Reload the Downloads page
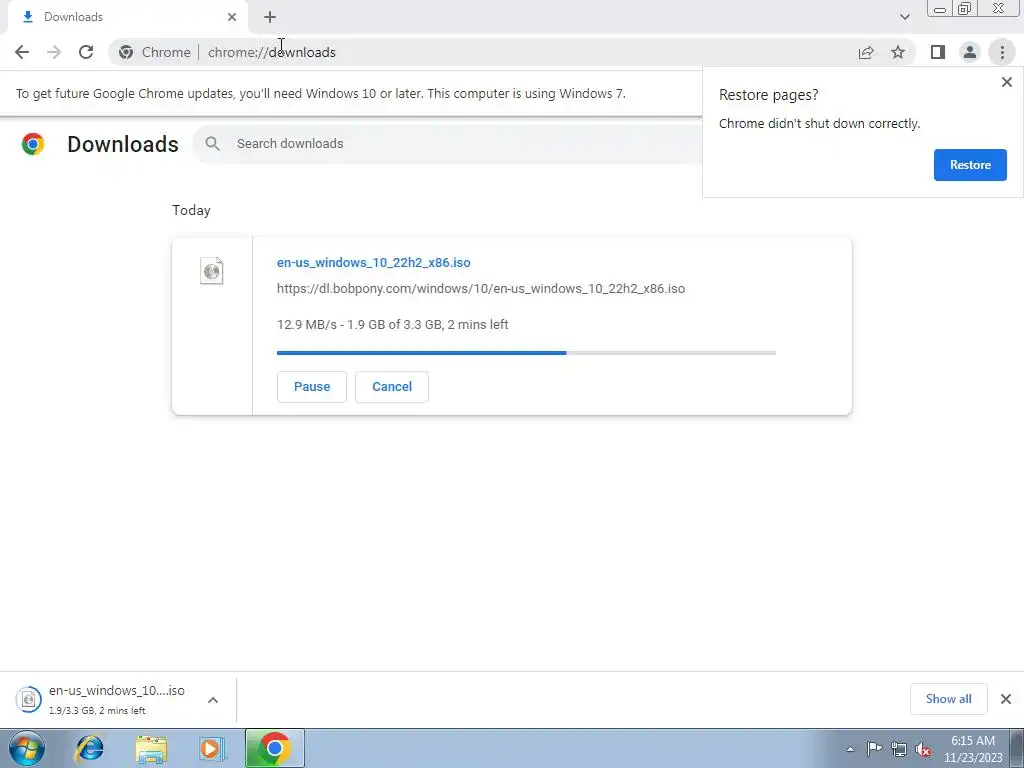 coord(86,52)
